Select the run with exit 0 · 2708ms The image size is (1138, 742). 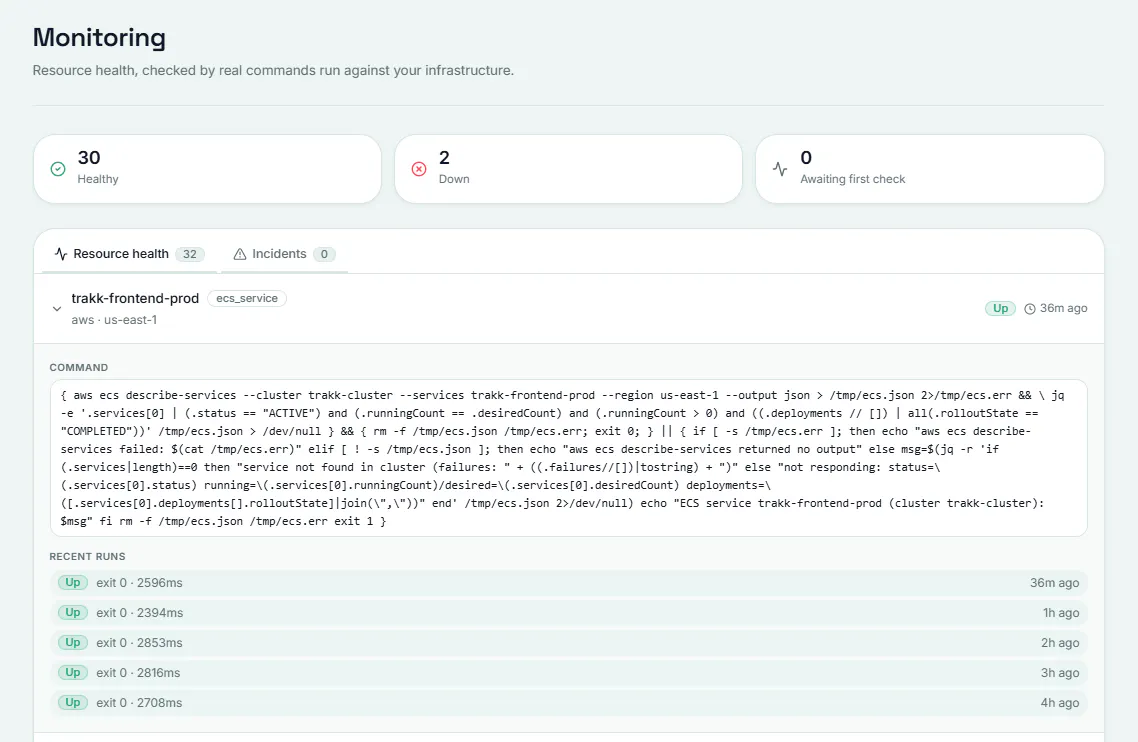point(568,703)
